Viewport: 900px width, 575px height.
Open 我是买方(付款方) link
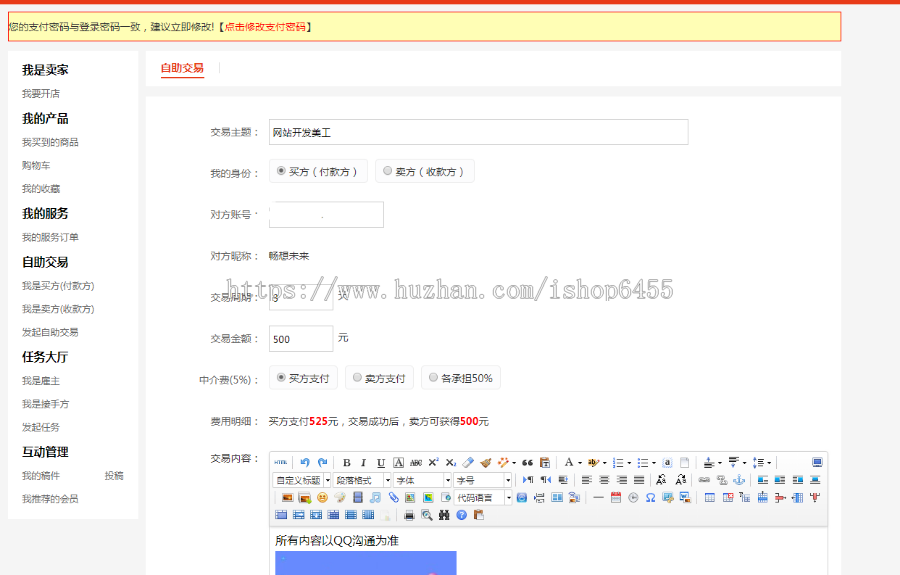58,286
